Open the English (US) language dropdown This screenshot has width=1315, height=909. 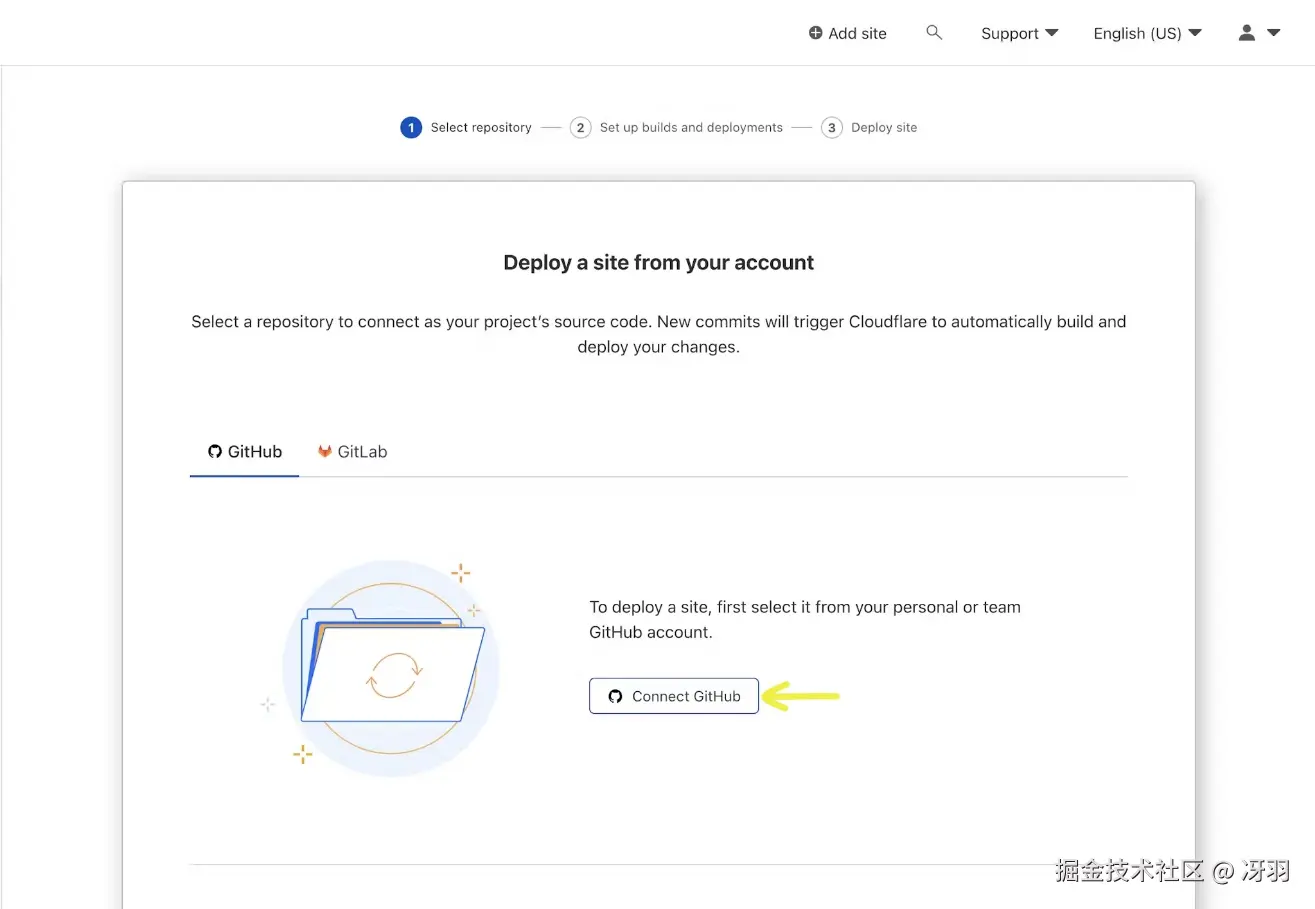coord(1147,33)
